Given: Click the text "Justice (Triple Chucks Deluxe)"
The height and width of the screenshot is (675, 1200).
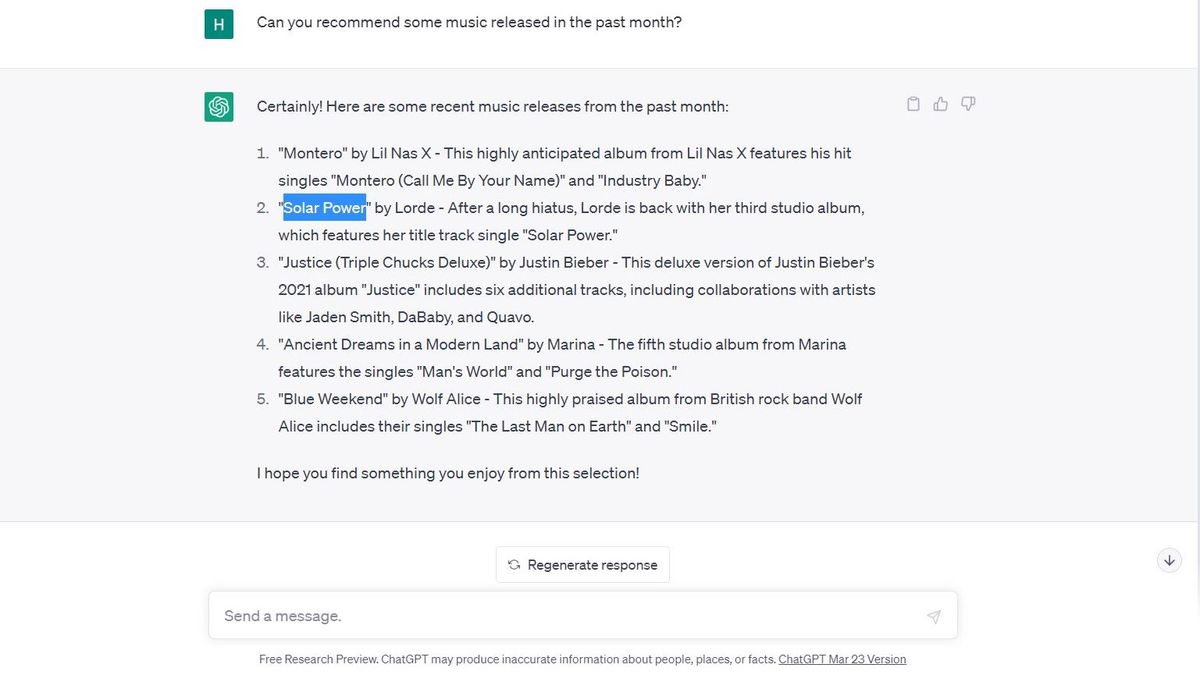Looking at the screenshot, I should pyautogui.click(x=386, y=263).
